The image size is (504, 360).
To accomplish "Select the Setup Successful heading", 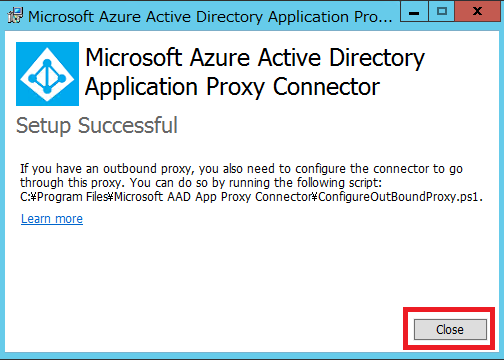I will (97, 126).
